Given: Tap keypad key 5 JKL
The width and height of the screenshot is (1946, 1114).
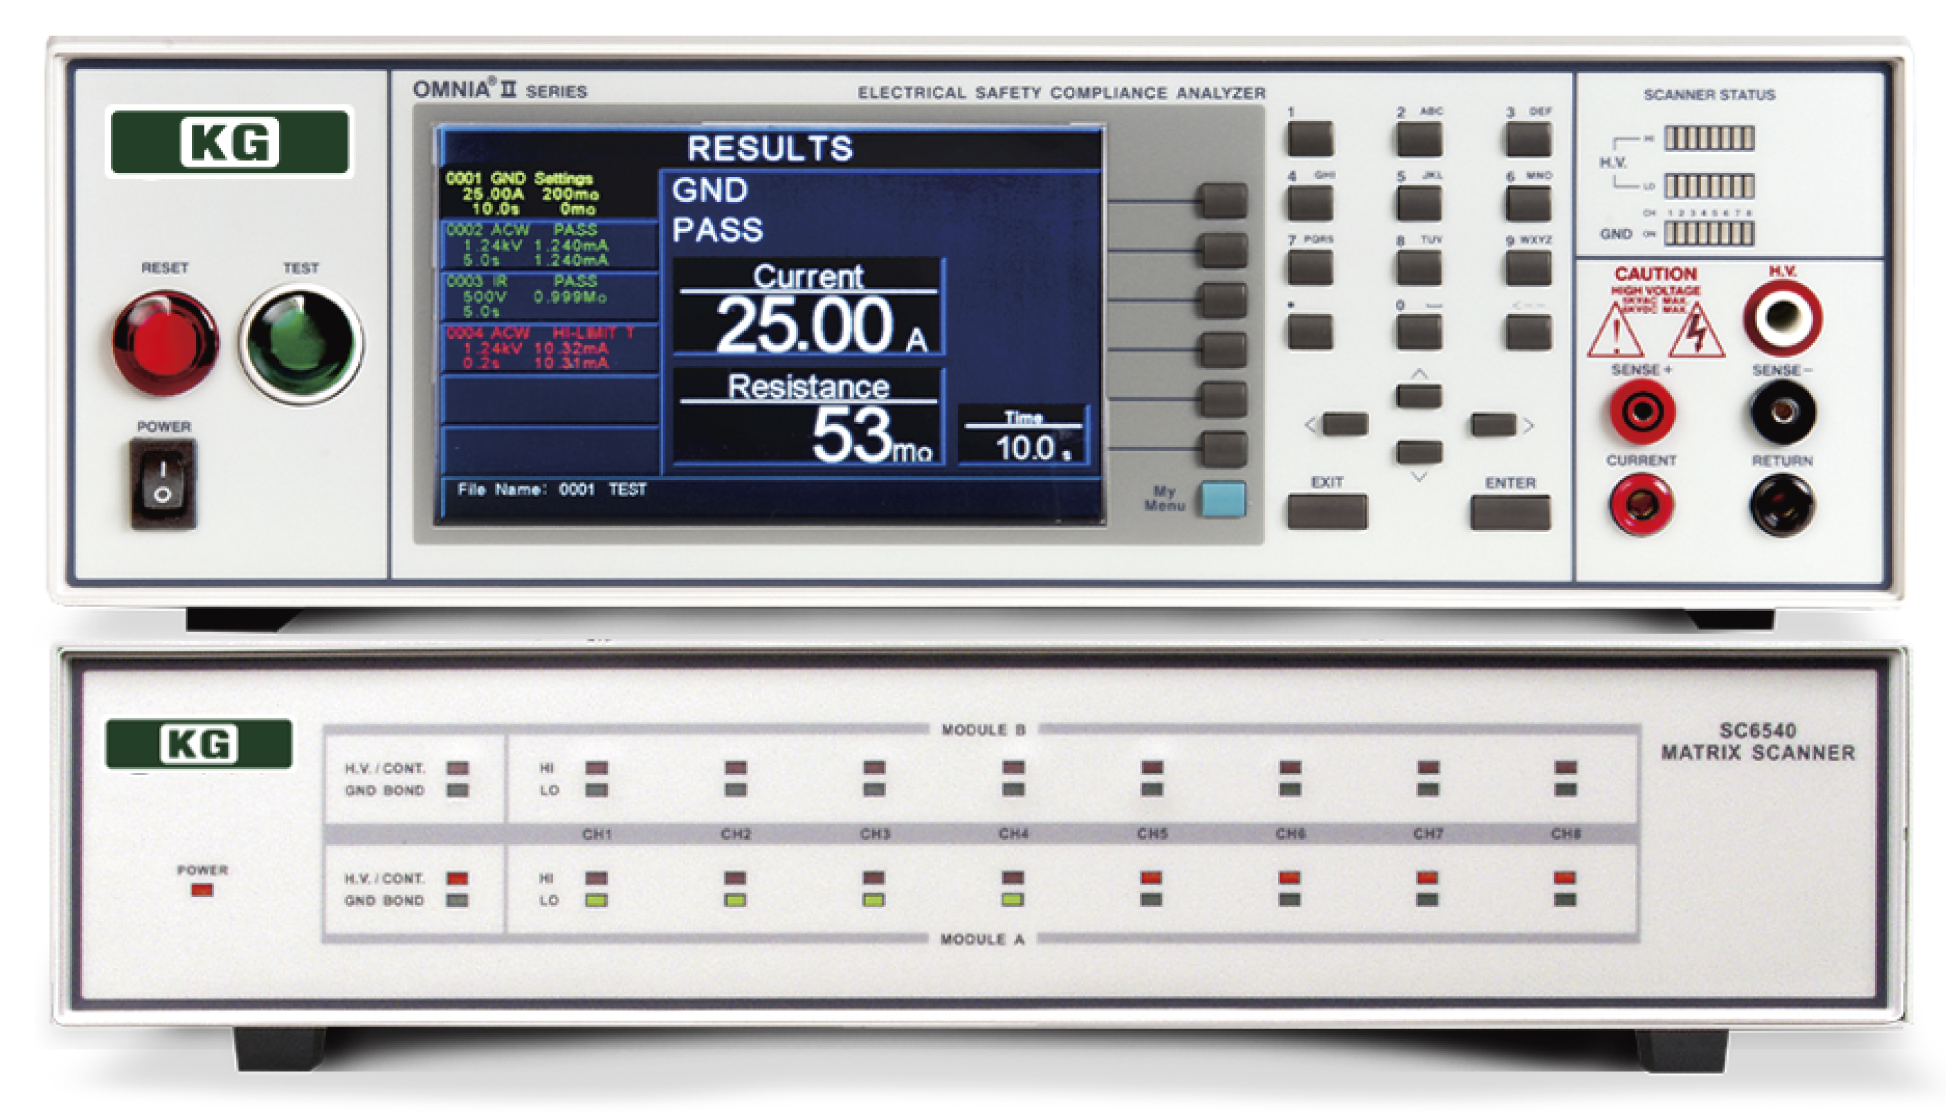Looking at the screenshot, I should 1419,203.
